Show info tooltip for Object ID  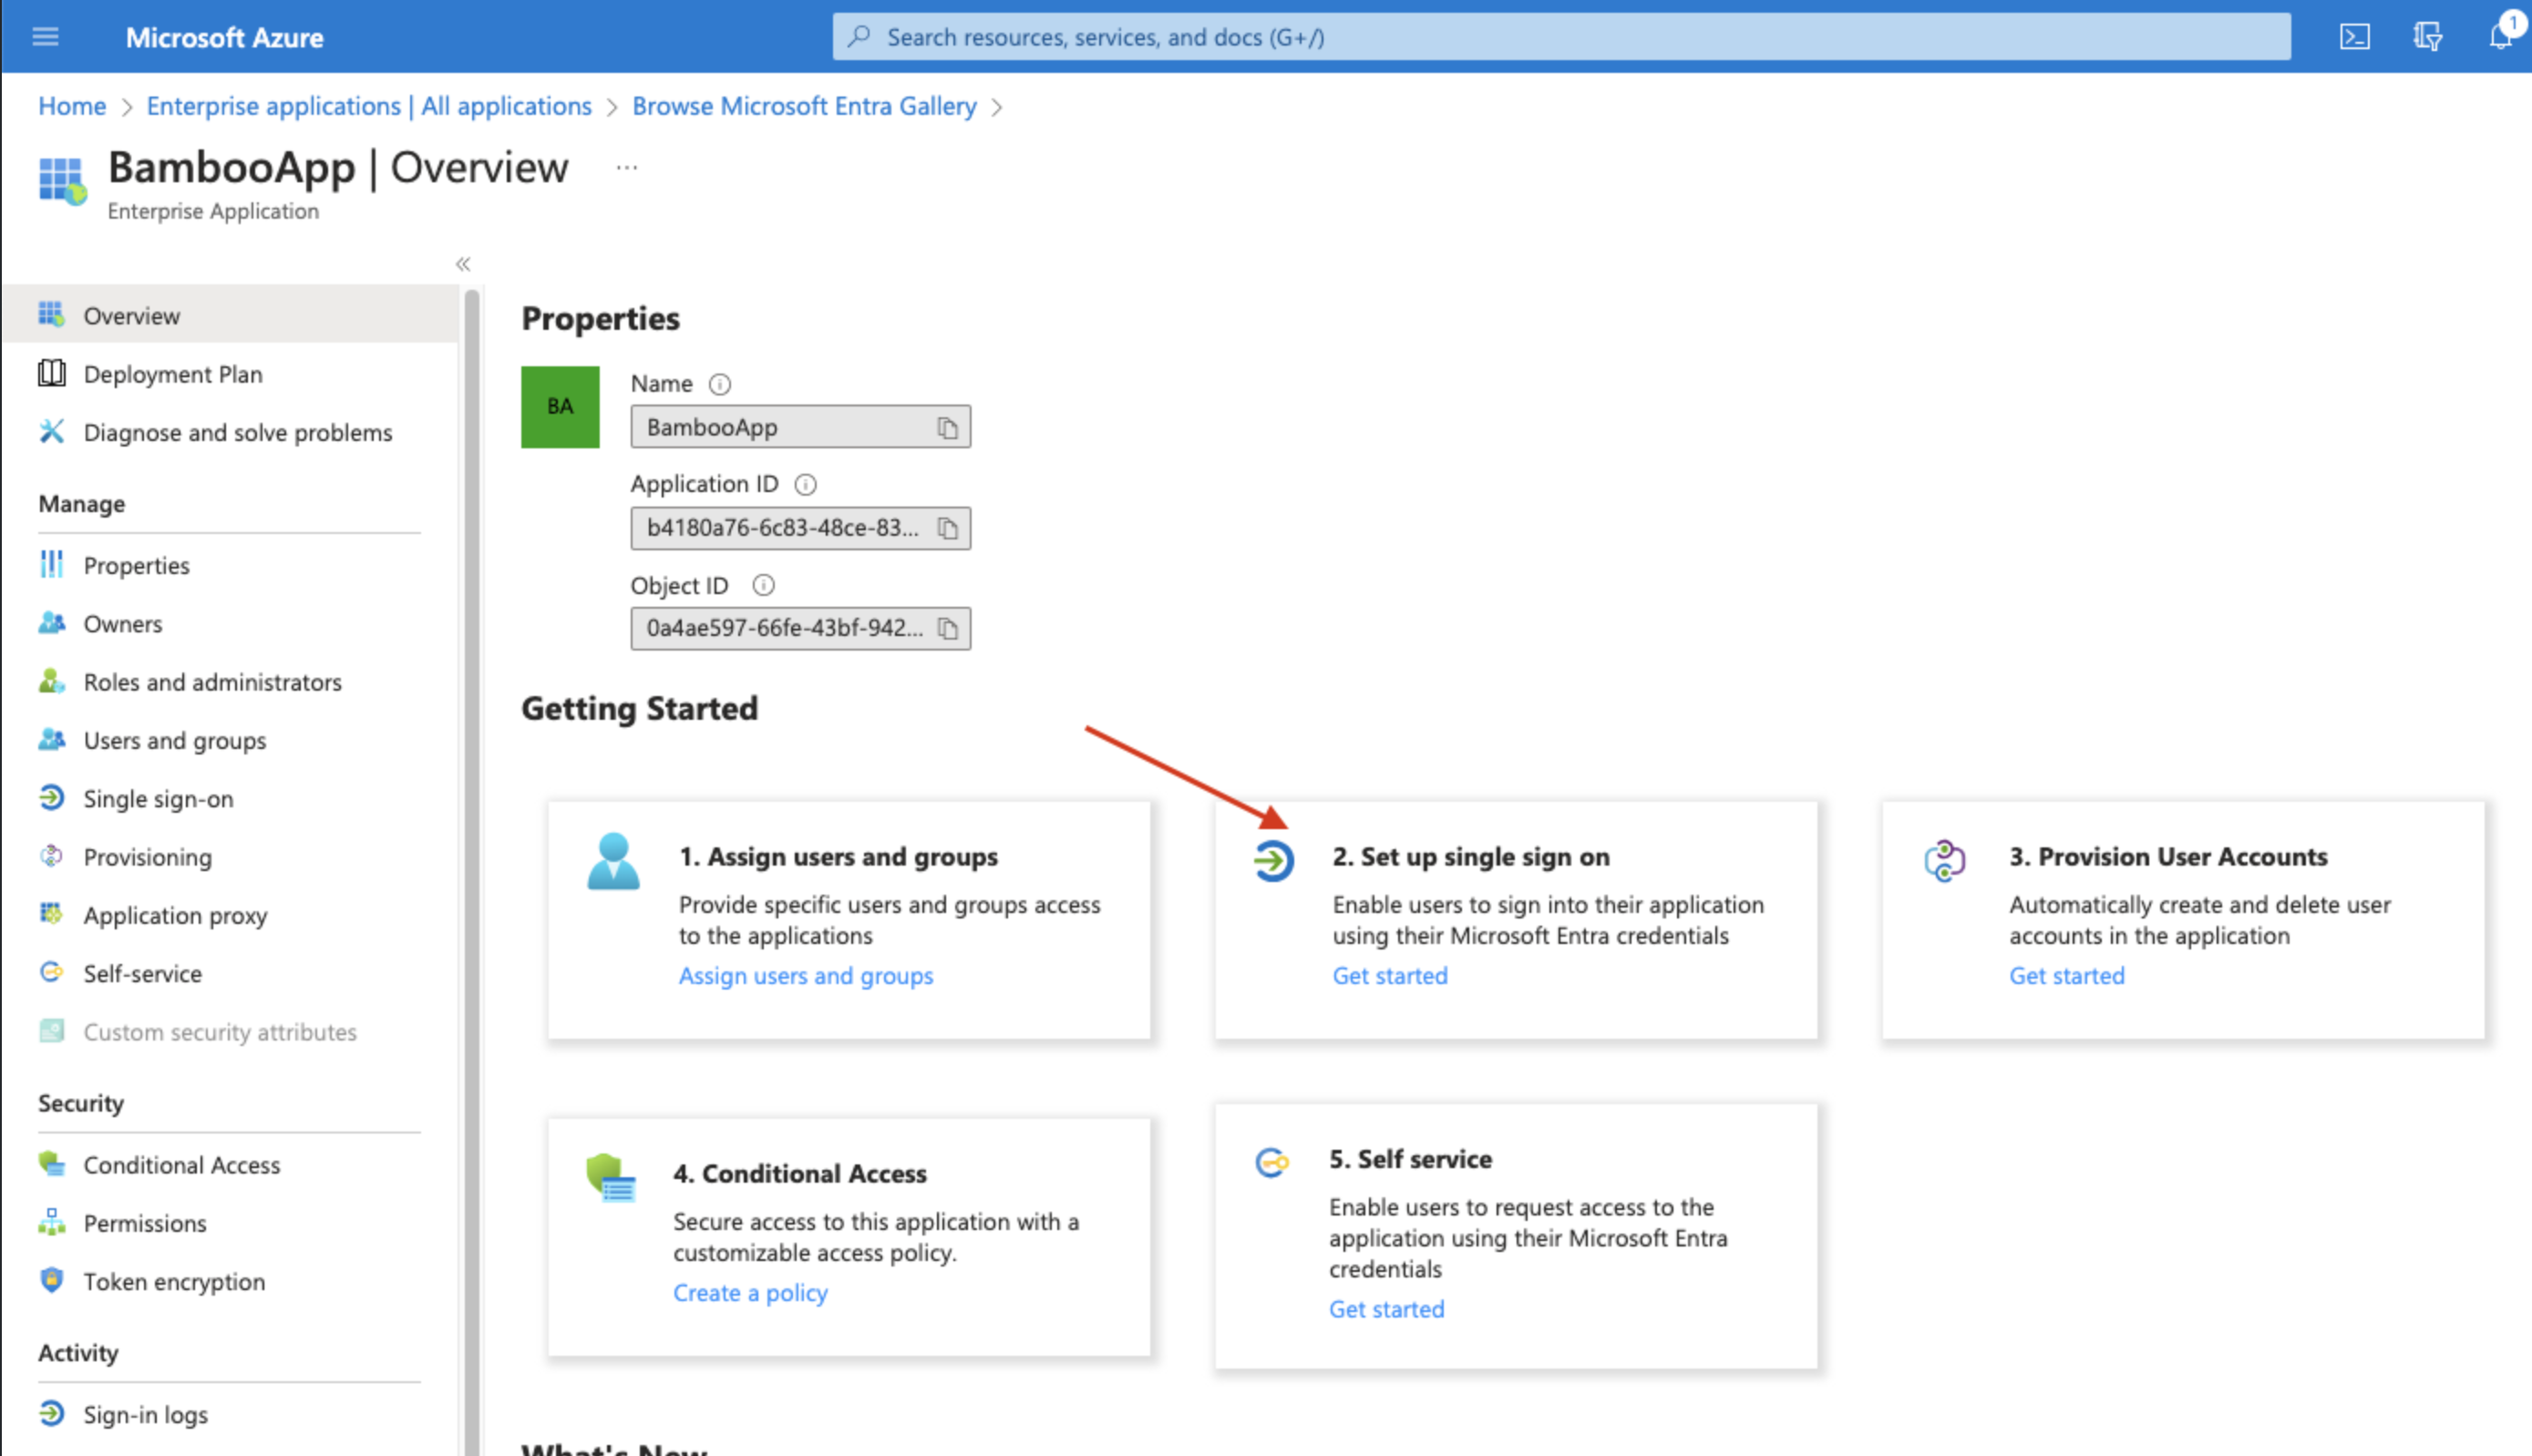(763, 585)
